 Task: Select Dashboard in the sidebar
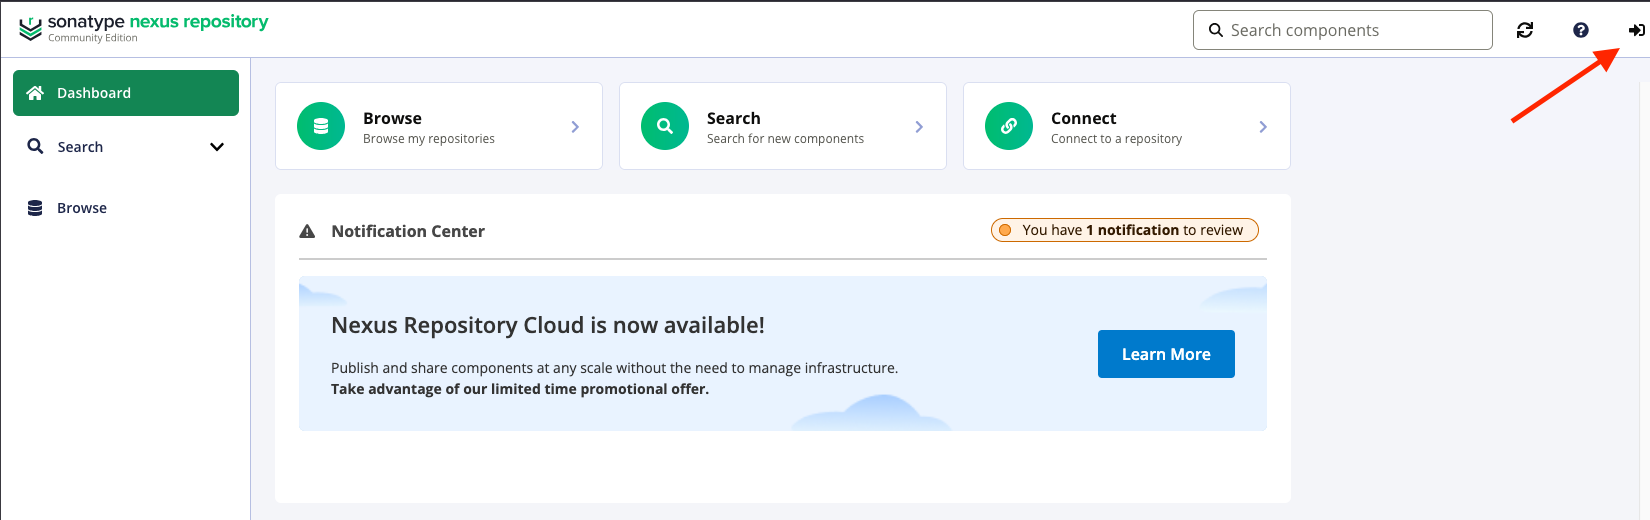126,93
